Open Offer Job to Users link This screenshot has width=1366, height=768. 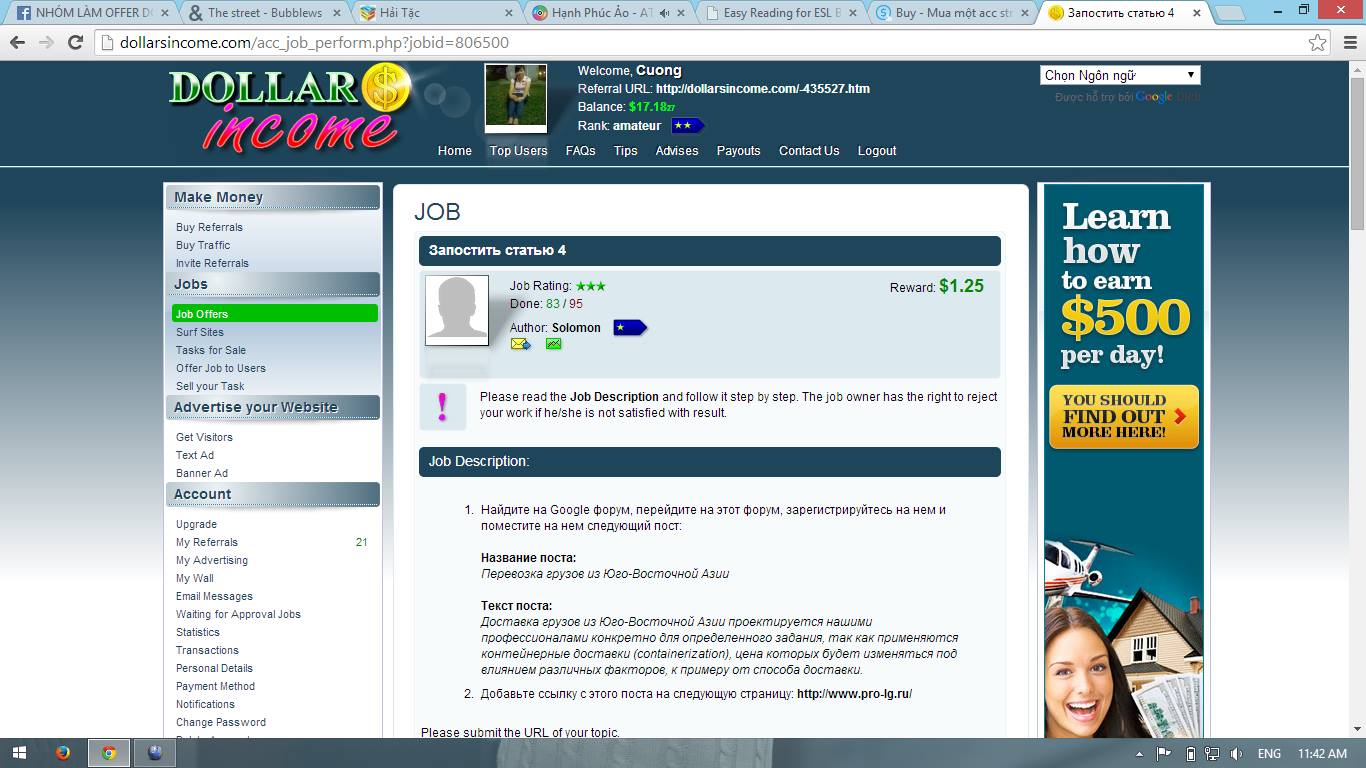pyautogui.click(x=221, y=368)
